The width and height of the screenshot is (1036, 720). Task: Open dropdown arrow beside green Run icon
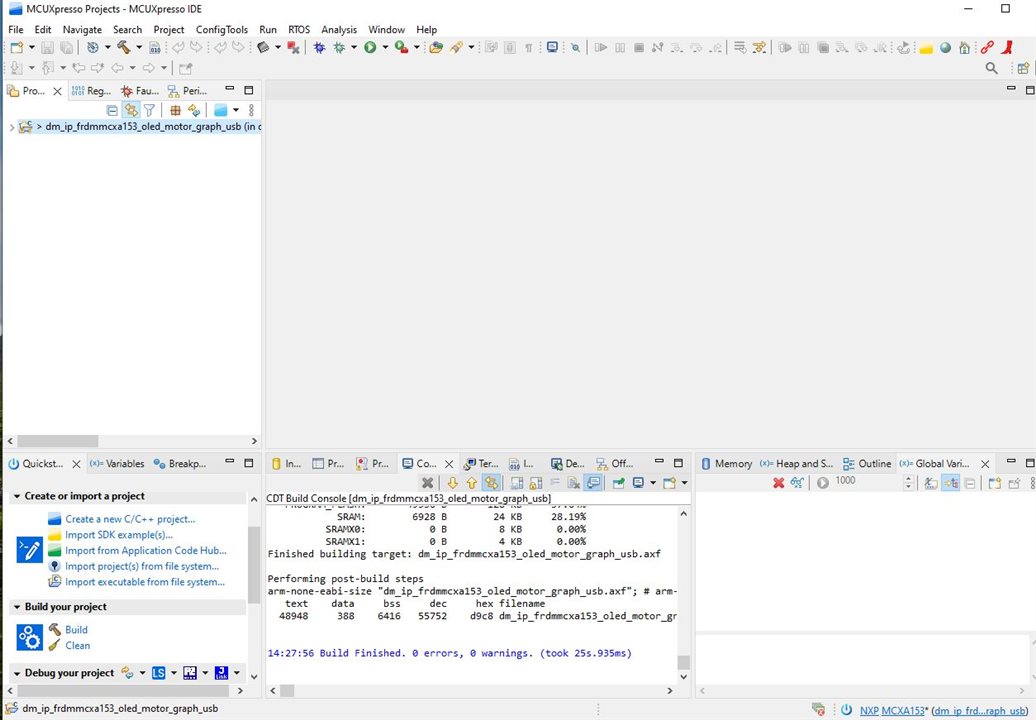pyautogui.click(x=385, y=47)
